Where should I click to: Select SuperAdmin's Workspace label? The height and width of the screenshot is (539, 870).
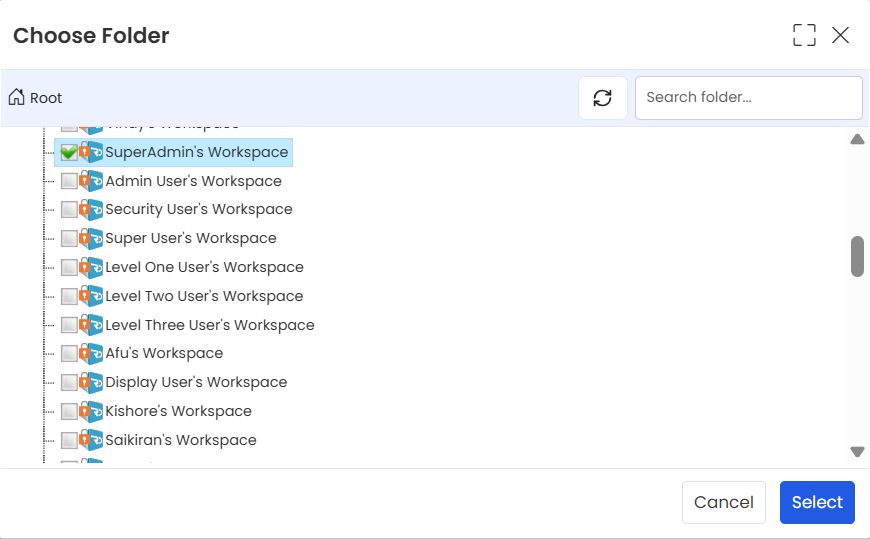196,152
